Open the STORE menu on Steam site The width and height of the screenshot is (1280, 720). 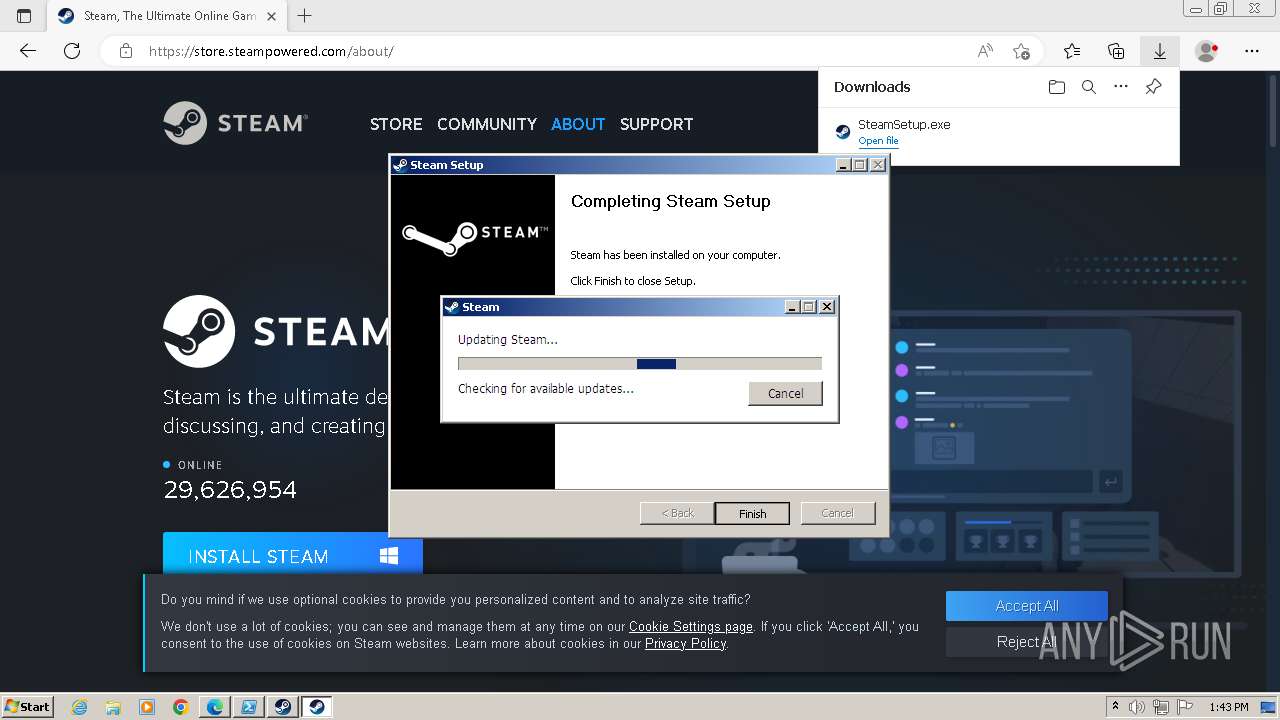coord(396,124)
